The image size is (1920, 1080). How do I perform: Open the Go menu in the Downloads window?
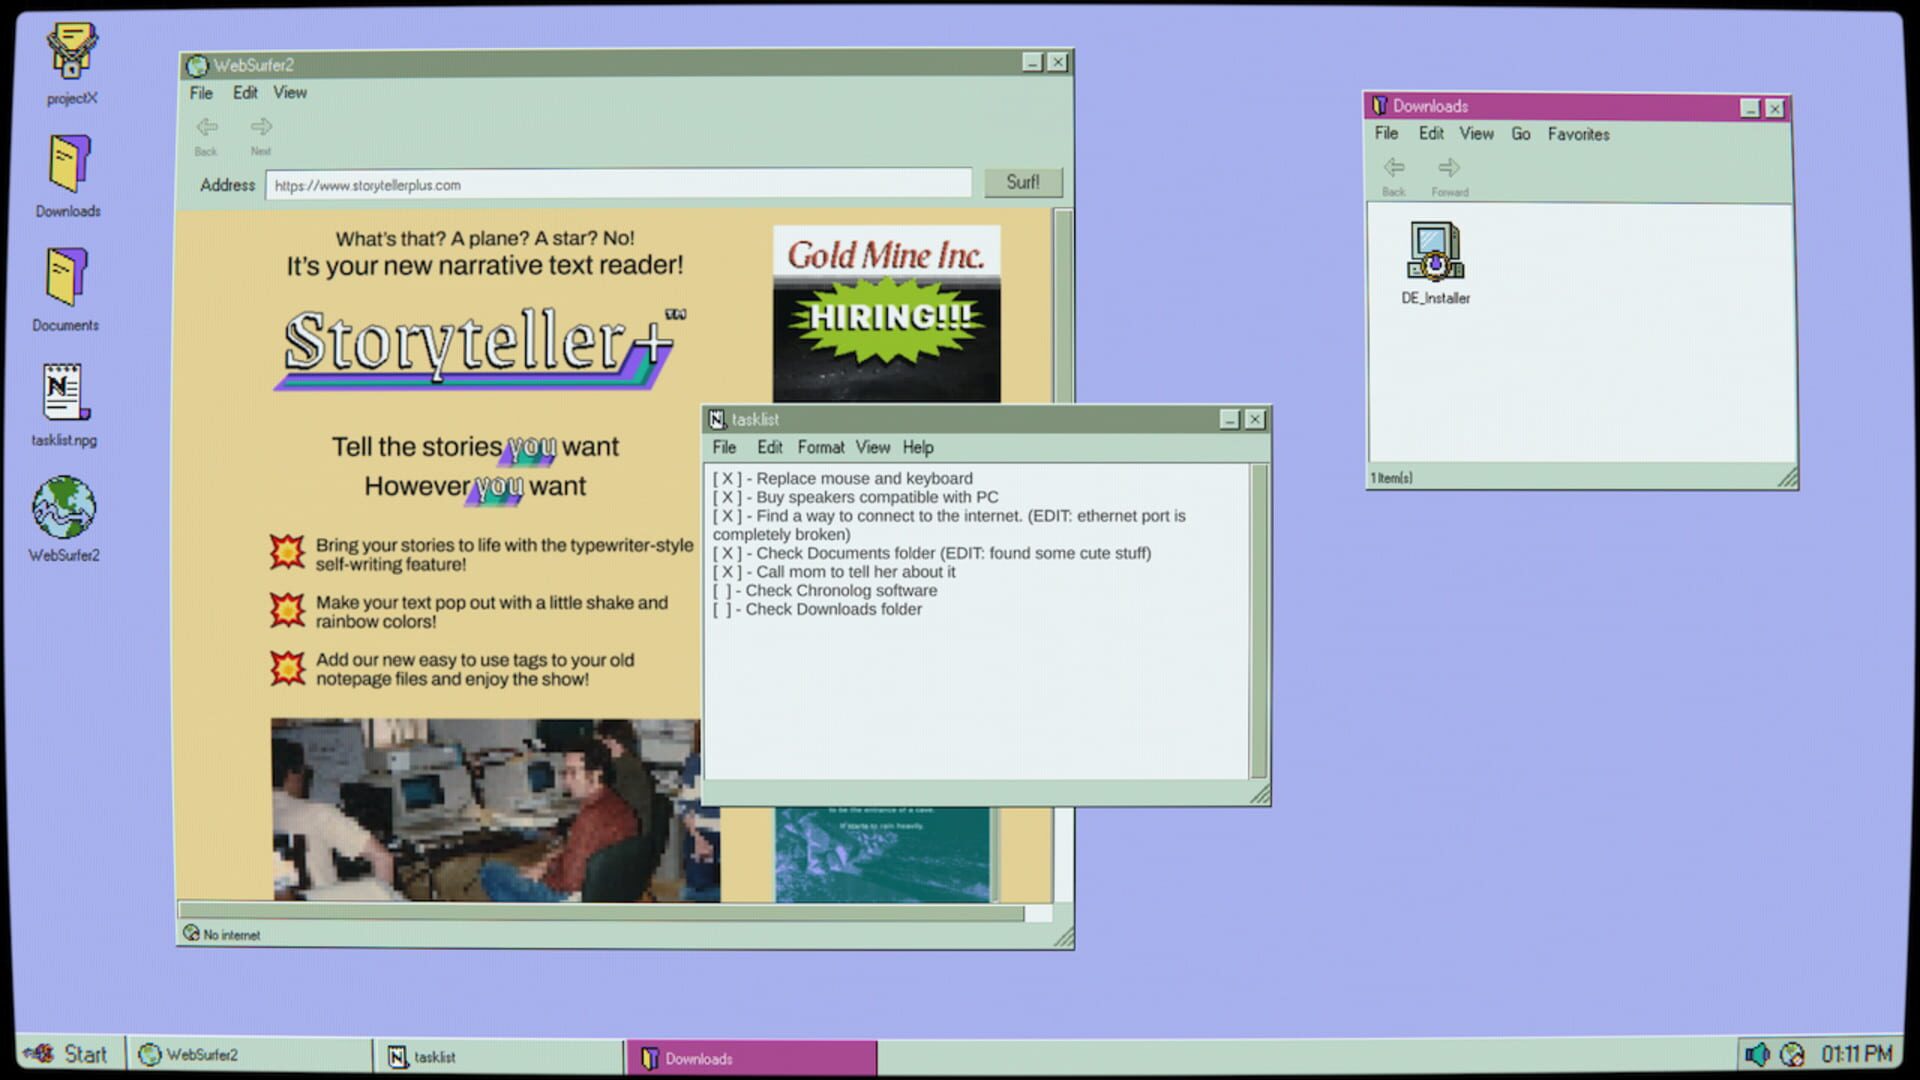(x=1521, y=133)
